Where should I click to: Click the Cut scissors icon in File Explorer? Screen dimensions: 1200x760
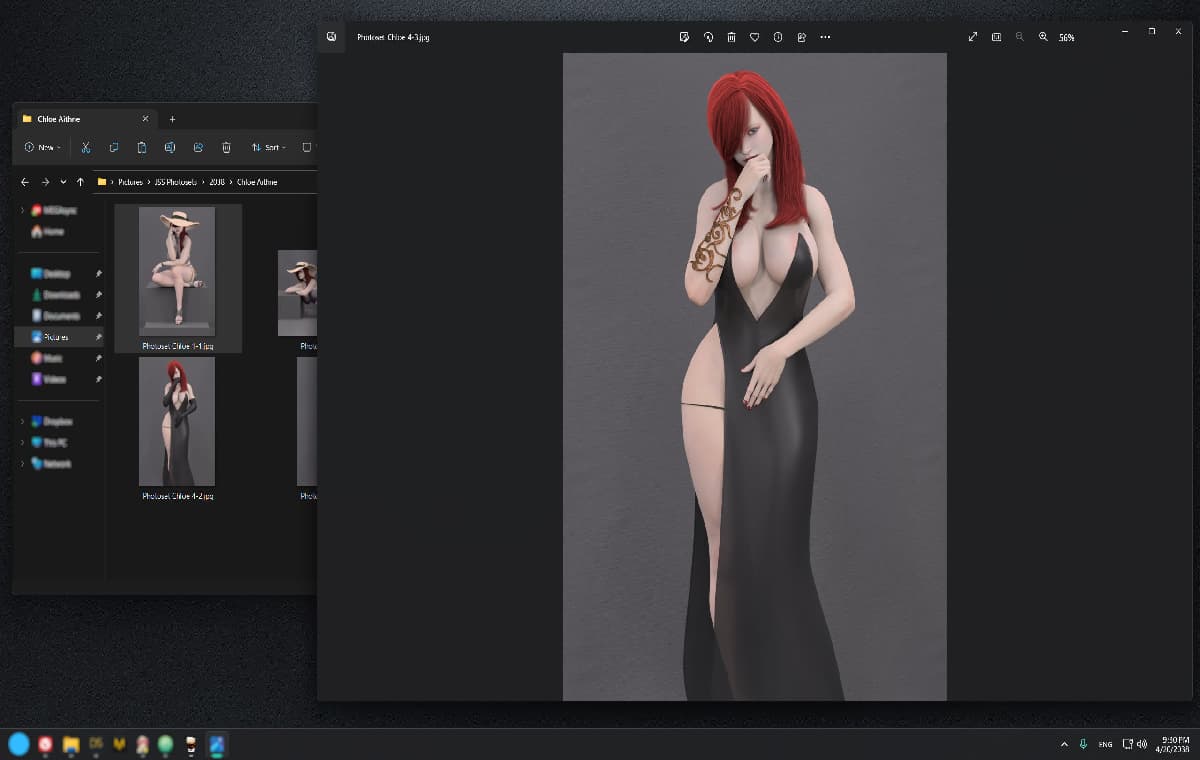tap(86, 147)
